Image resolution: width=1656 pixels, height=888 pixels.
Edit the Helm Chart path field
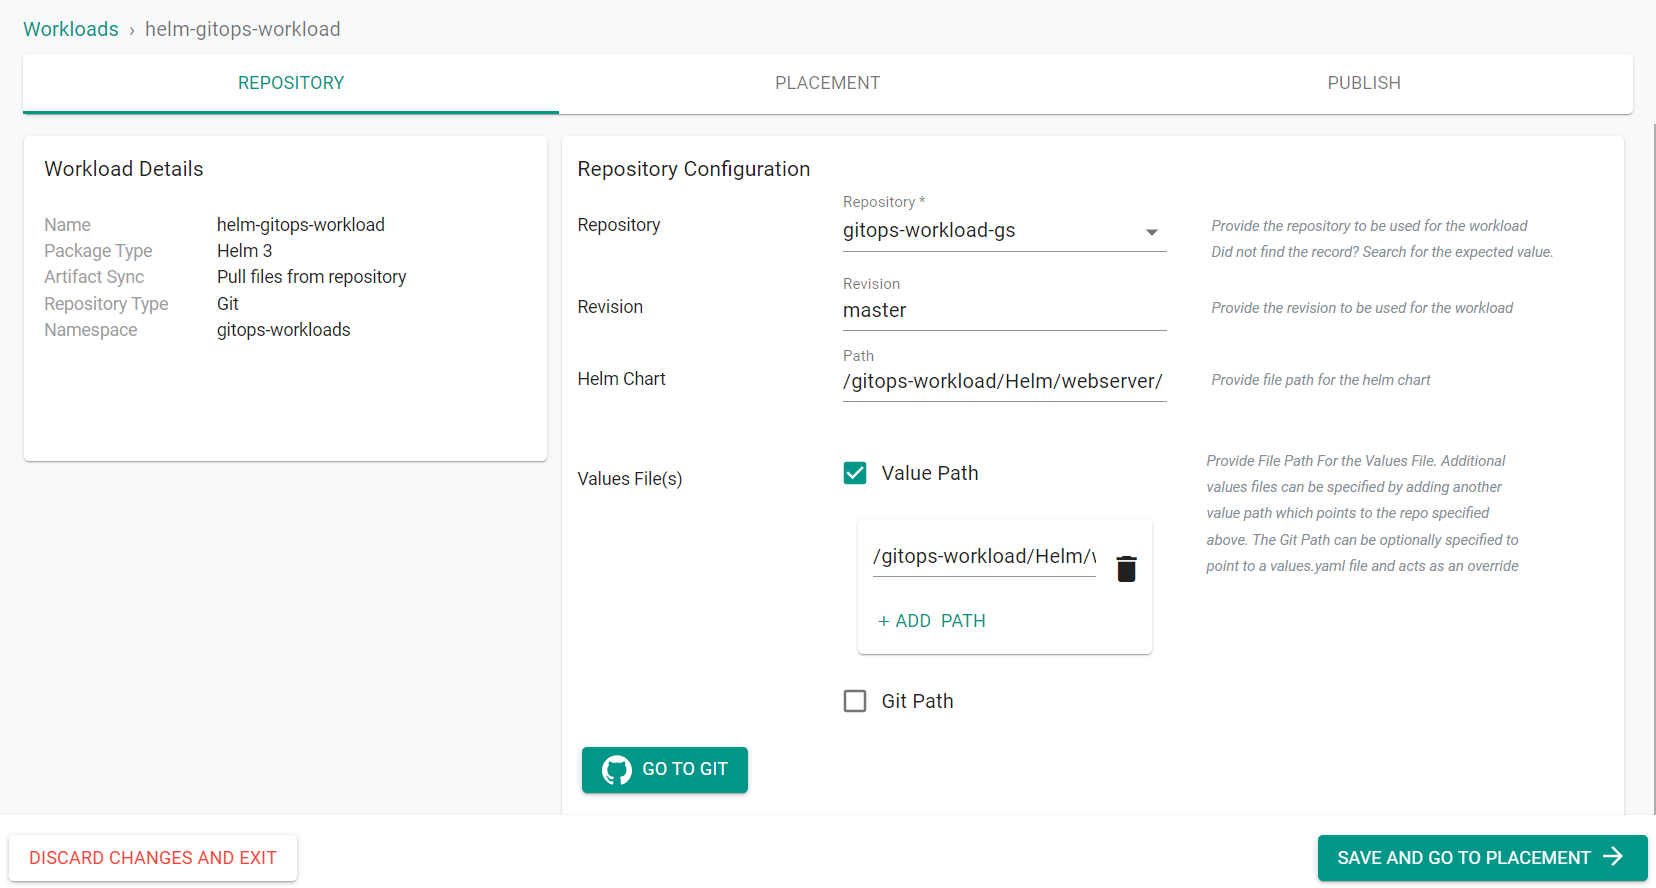(1005, 382)
